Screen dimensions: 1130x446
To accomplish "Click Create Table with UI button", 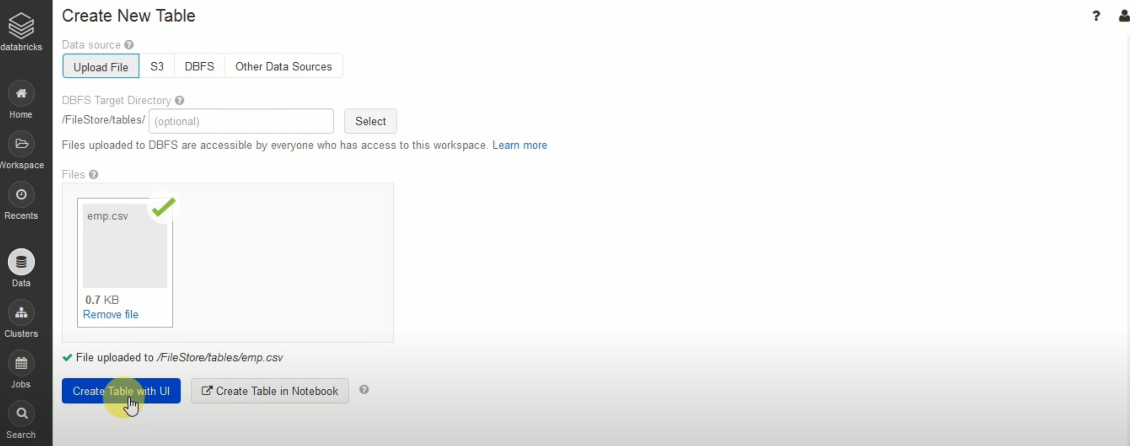I will coord(121,391).
